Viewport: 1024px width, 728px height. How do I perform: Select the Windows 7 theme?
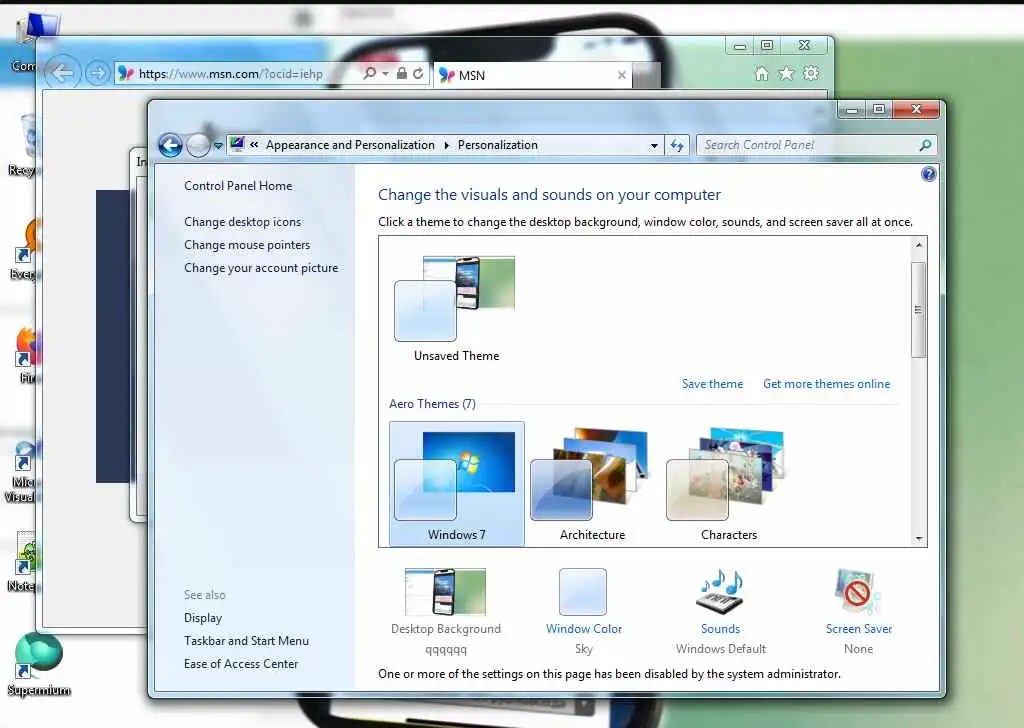[x=456, y=484]
